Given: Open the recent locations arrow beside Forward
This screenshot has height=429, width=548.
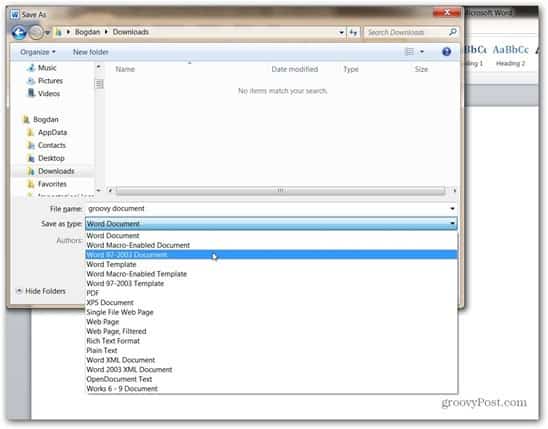Looking at the screenshot, I should click(x=48, y=33).
